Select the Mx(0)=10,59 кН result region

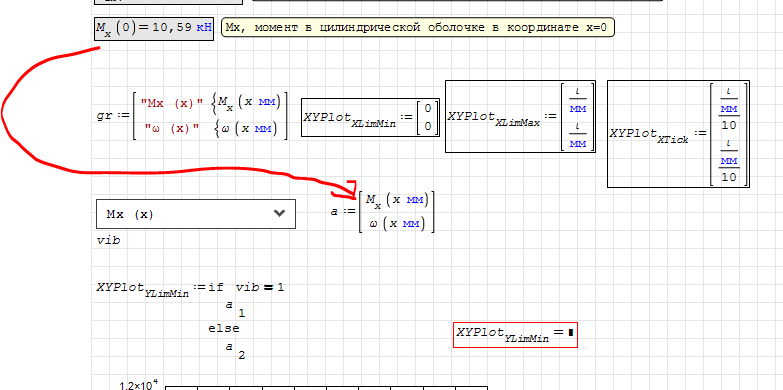coord(154,28)
